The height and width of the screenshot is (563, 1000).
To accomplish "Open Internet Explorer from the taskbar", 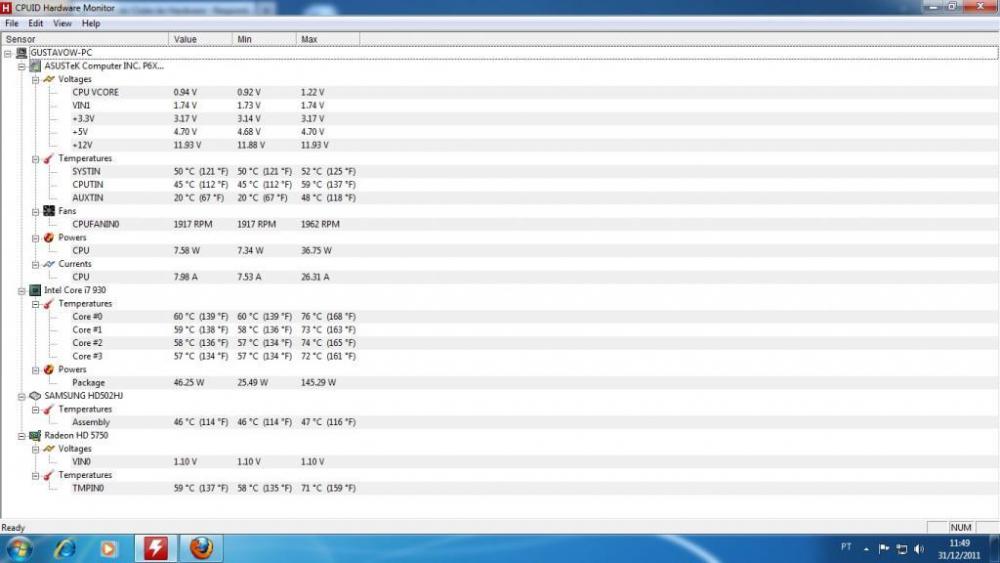I will click(x=65, y=548).
